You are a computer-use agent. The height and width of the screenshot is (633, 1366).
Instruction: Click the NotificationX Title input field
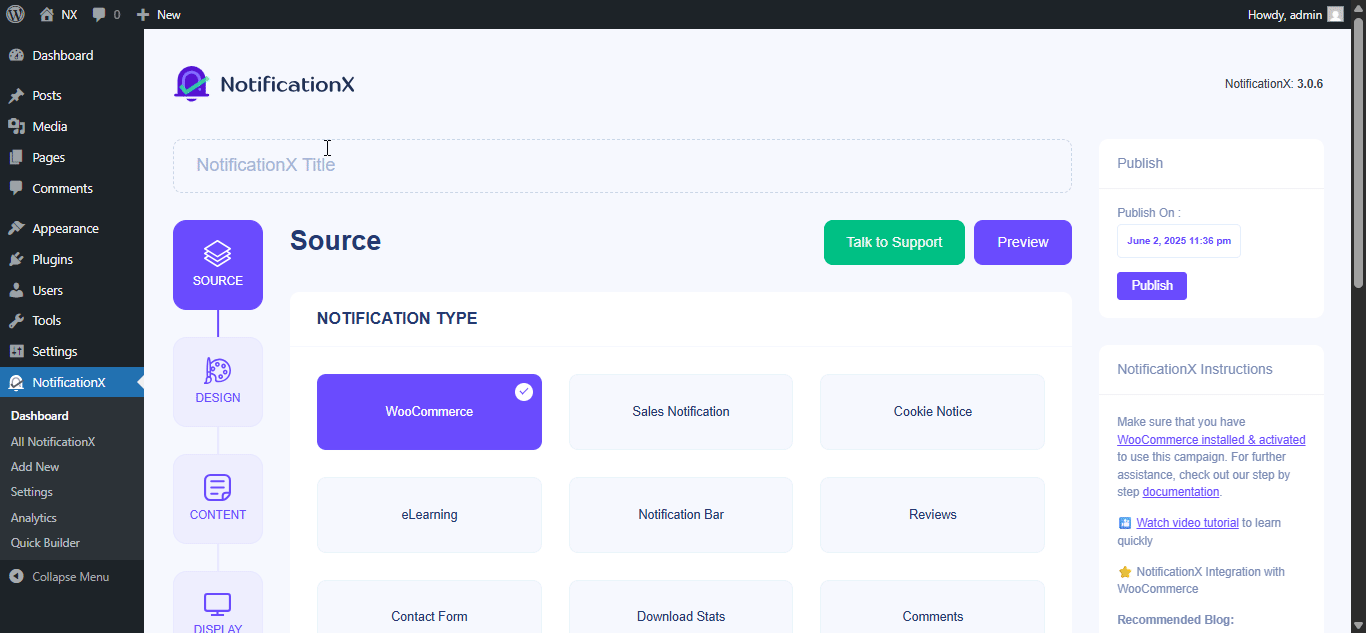pyautogui.click(x=622, y=166)
